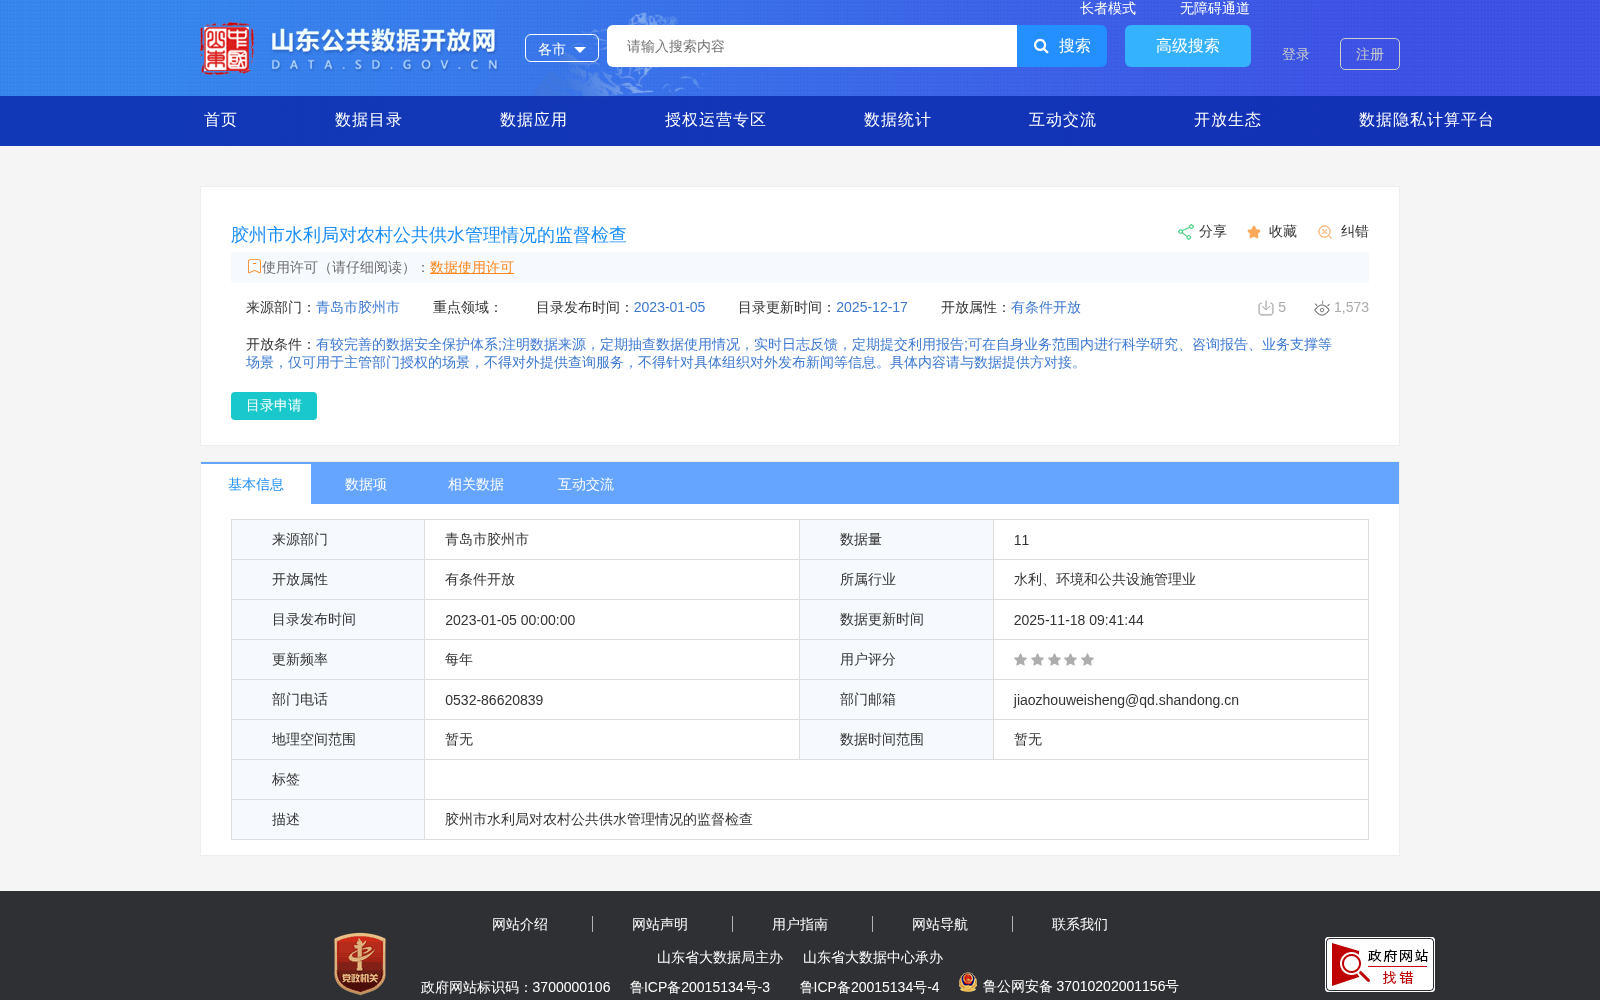The height and width of the screenshot is (1000, 1600).
Task: Click the data update time 2025-11-18 09:41:44
Action: coord(1079,620)
